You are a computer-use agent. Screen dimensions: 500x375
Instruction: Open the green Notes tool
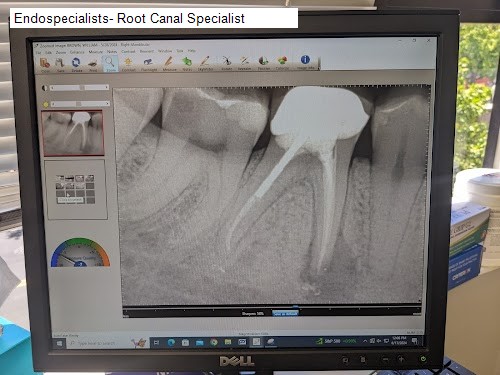(x=187, y=64)
